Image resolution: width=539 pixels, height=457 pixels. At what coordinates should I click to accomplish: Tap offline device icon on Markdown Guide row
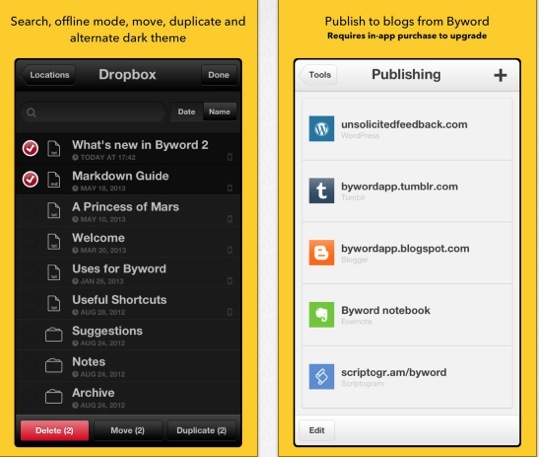pos(230,188)
